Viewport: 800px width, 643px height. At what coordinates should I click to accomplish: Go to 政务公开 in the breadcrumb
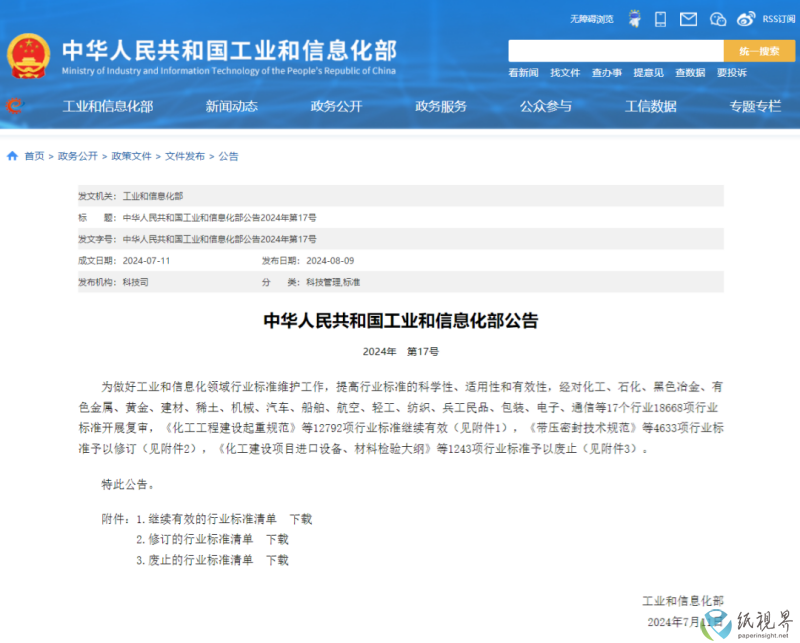pos(78,156)
